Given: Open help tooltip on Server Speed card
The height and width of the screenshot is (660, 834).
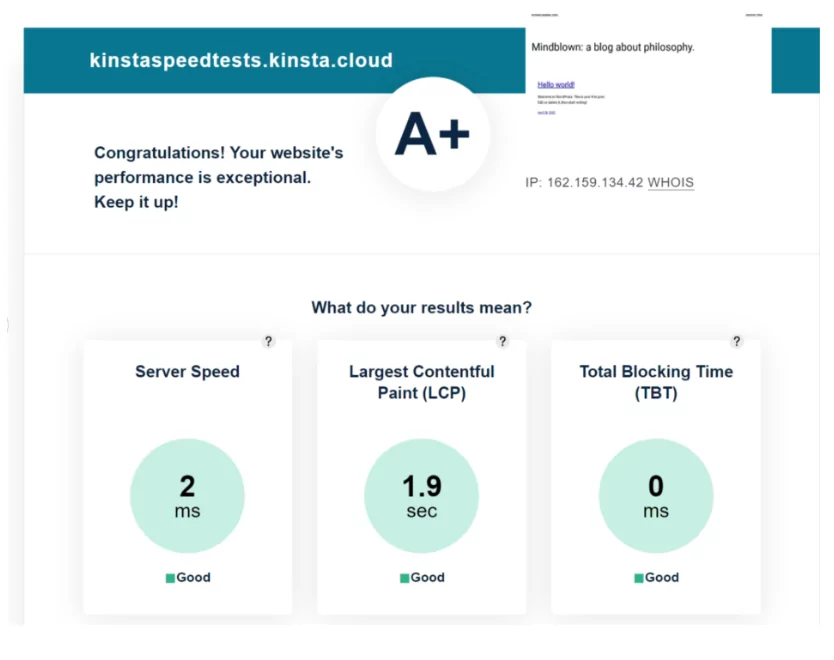Looking at the screenshot, I should point(268,341).
